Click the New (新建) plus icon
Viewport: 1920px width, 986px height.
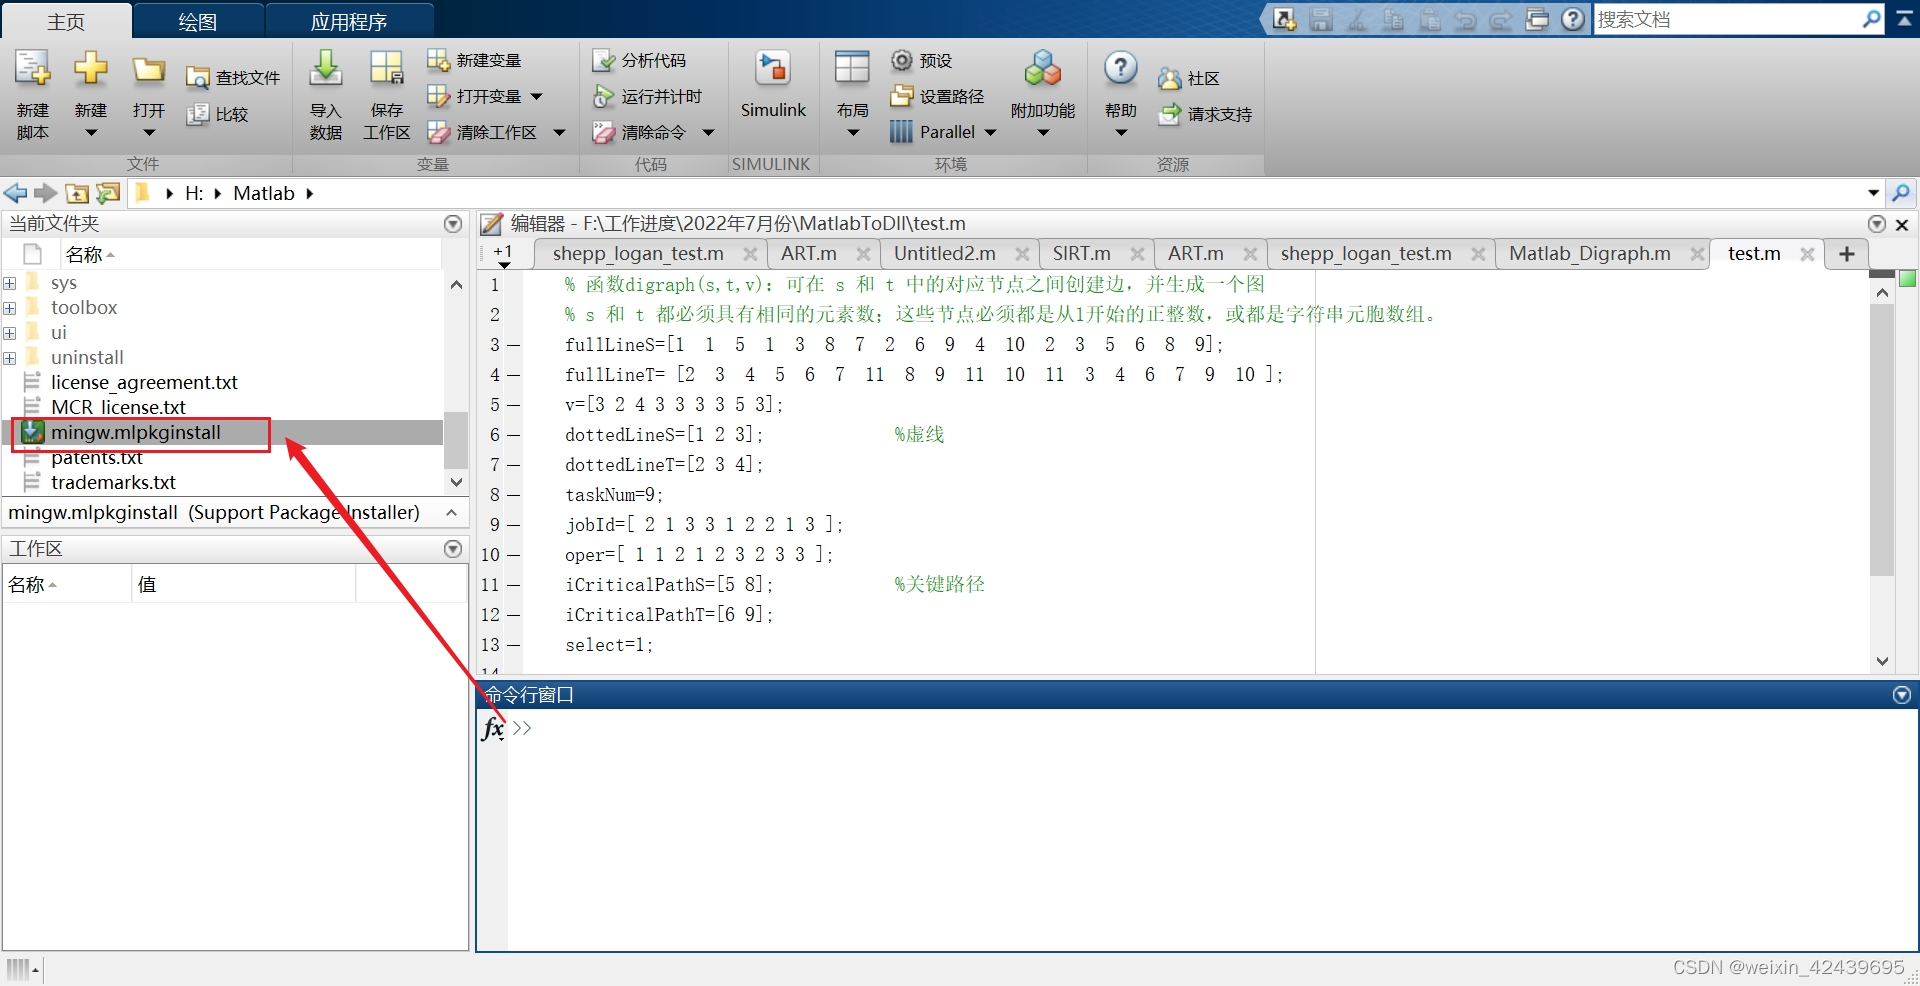click(x=90, y=69)
